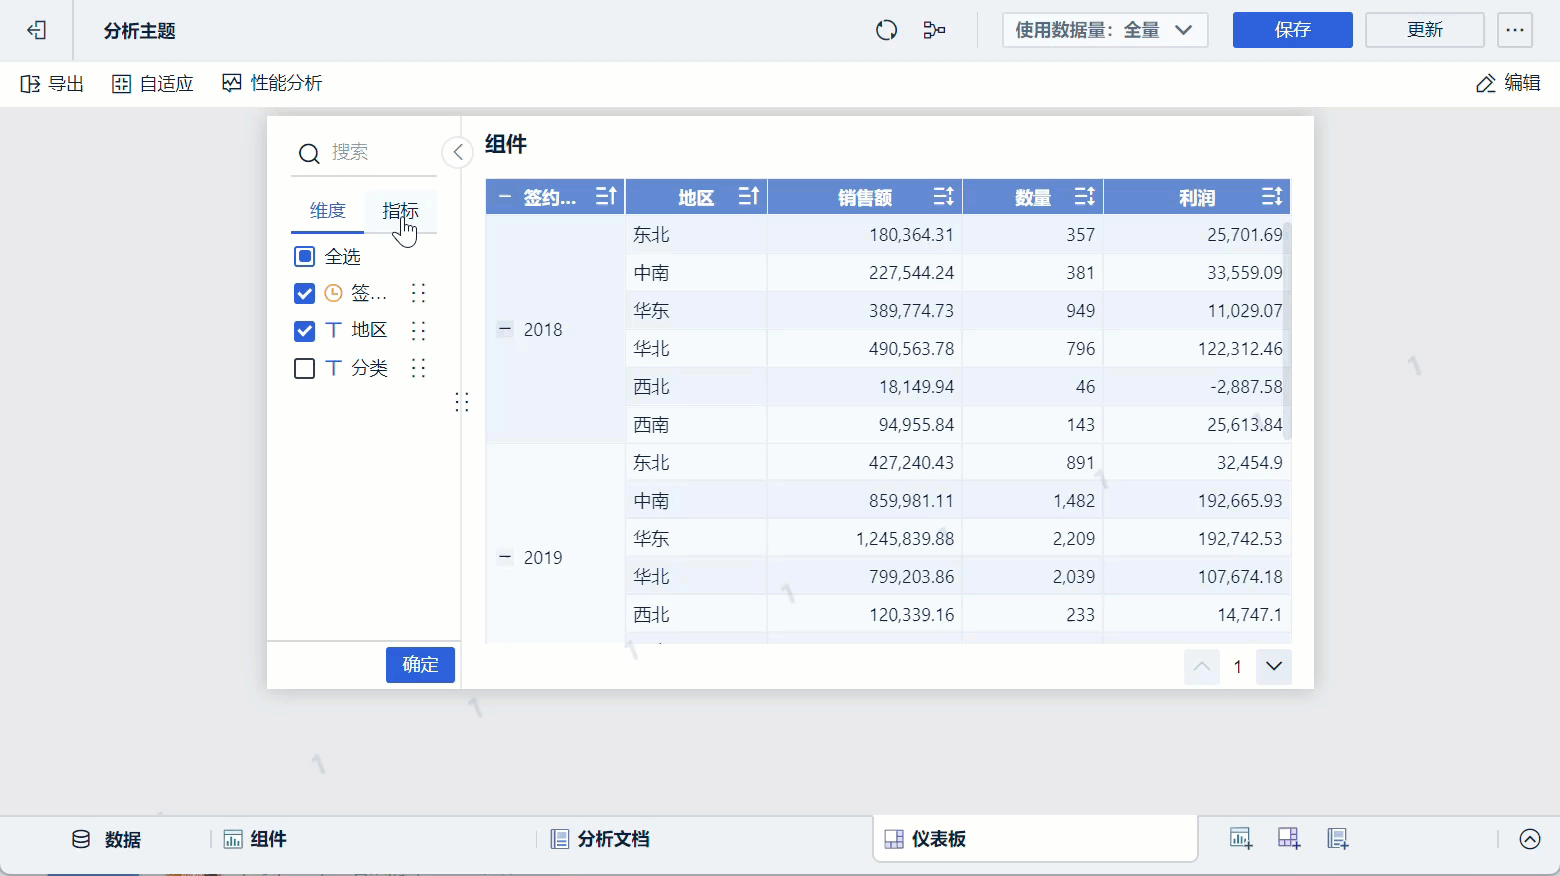Click the page number 1 field

[1238, 667]
